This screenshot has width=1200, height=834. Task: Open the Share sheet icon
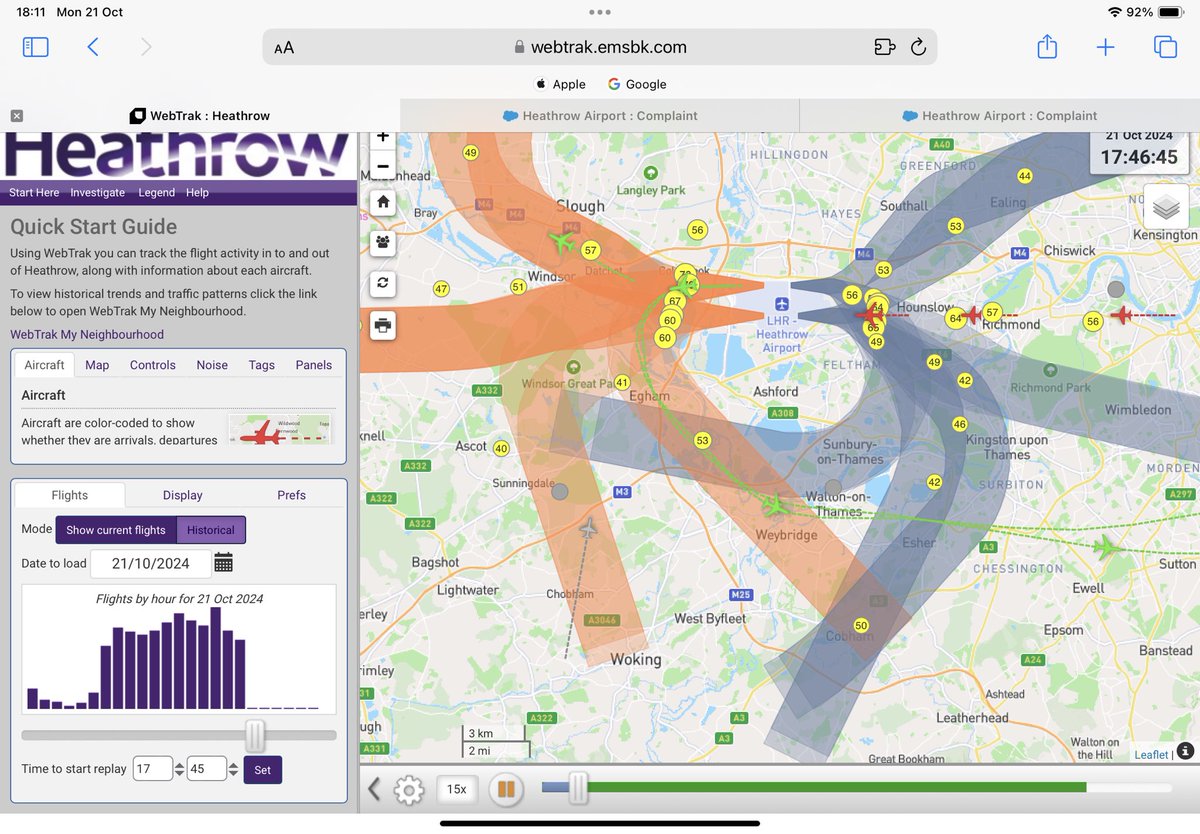(1047, 46)
